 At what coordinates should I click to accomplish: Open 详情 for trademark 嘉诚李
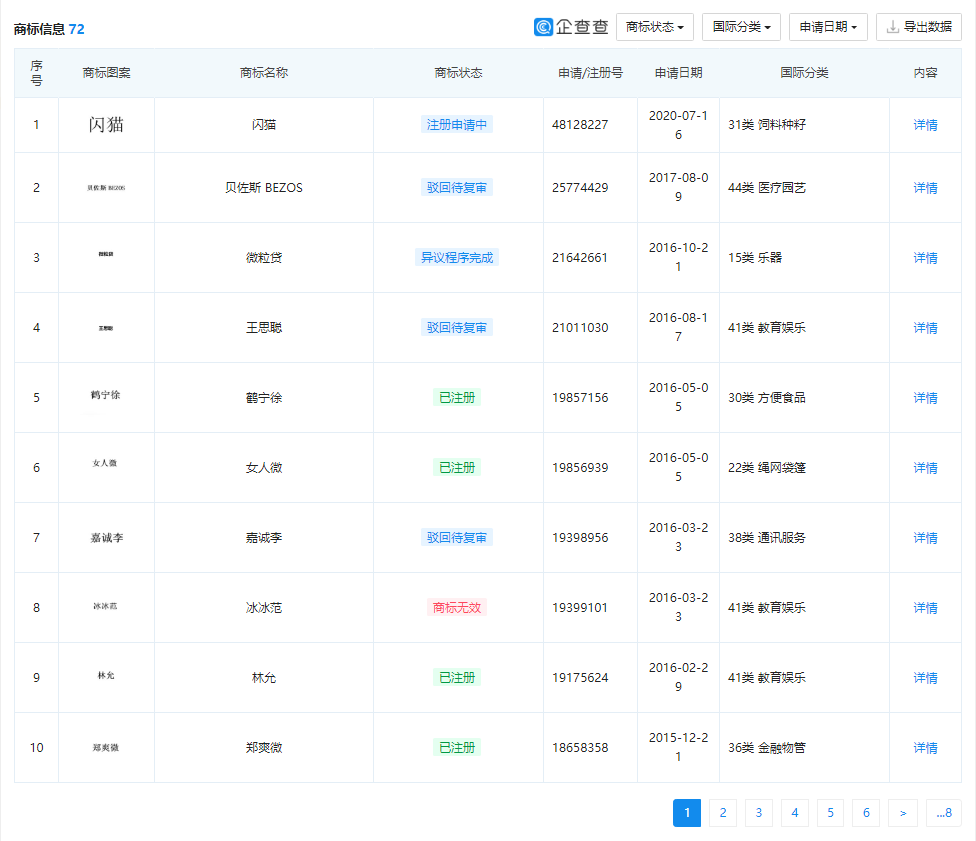pos(925,538)
